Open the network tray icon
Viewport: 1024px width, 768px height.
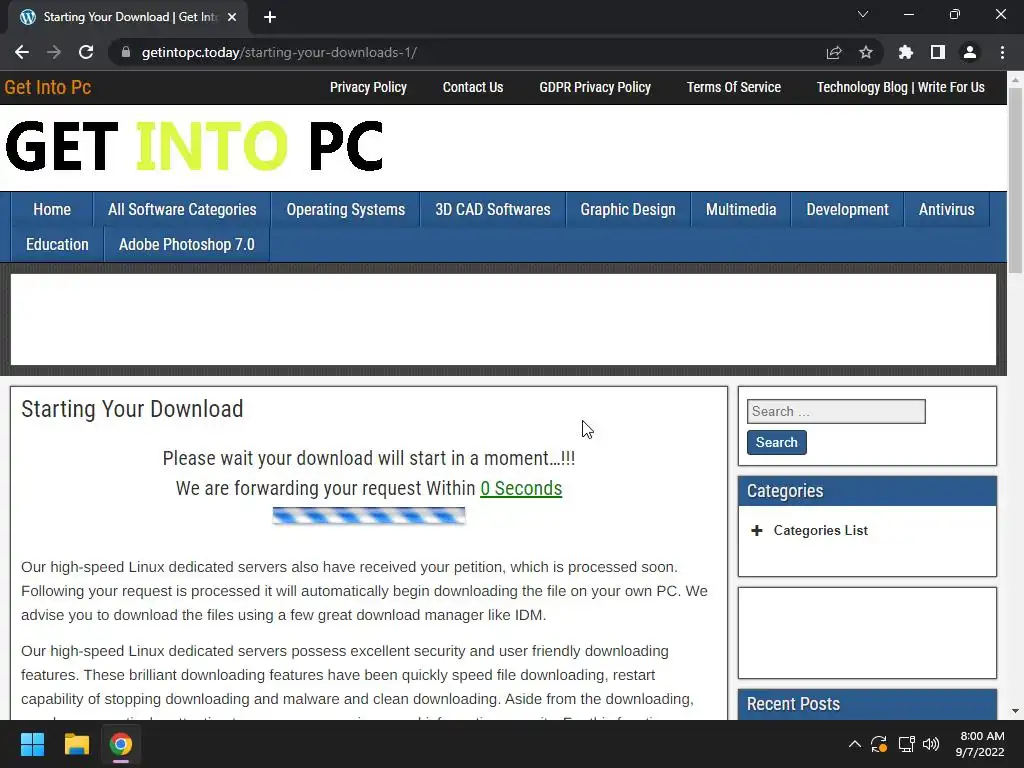point(906,744)
